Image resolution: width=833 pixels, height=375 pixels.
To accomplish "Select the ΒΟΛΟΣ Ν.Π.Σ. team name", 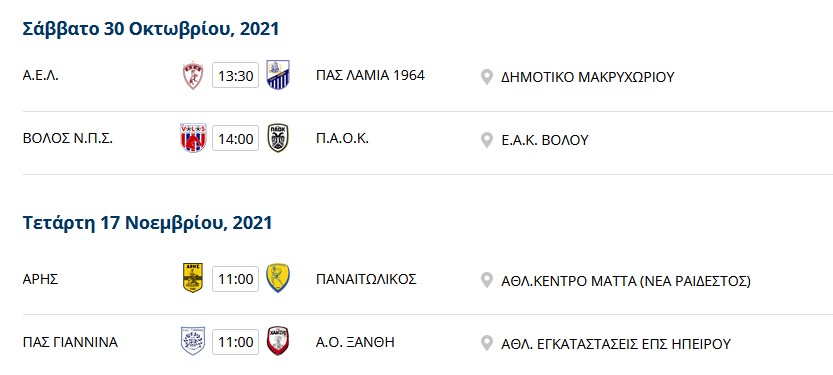I will tap(68, 139).
